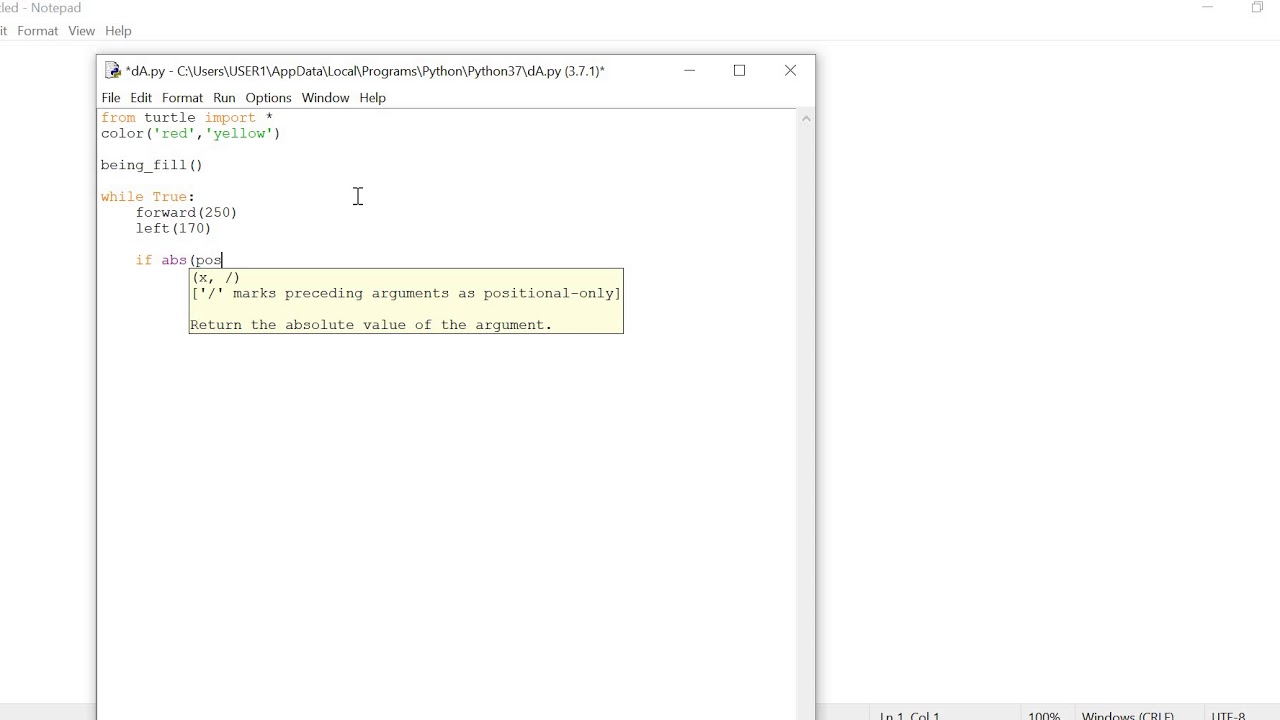Open the Window menu
The height and width of the screenshot is (720, 1280).
coord(325,98)
